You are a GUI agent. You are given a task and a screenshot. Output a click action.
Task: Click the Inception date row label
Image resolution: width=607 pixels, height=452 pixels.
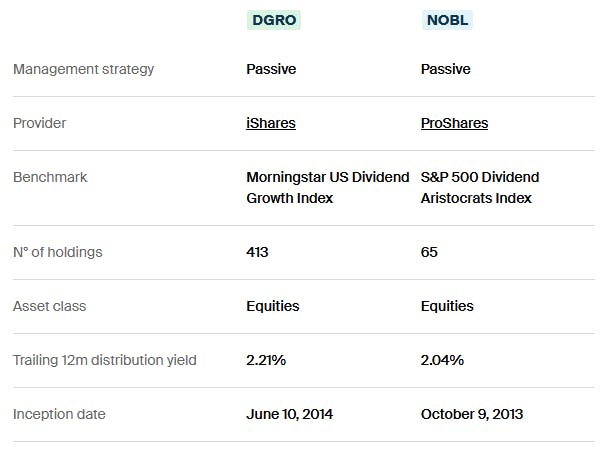click(x=59, y=414)
